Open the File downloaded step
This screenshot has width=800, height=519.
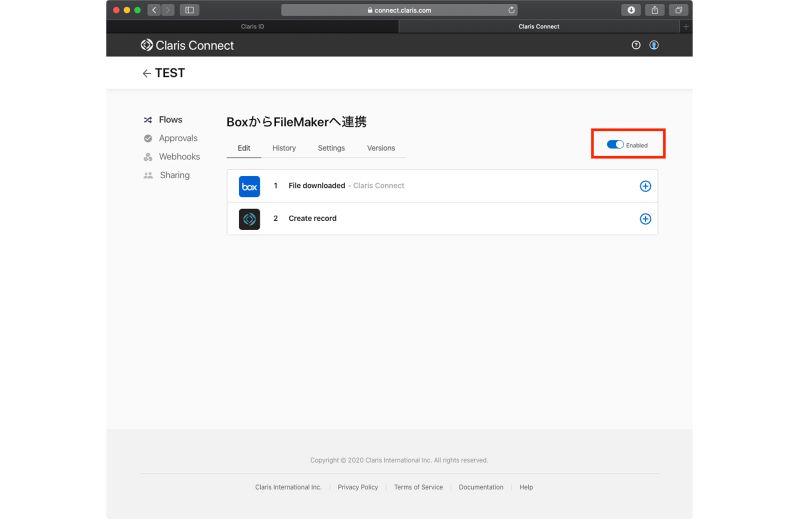pyautogui.click(x=442, y=186)
